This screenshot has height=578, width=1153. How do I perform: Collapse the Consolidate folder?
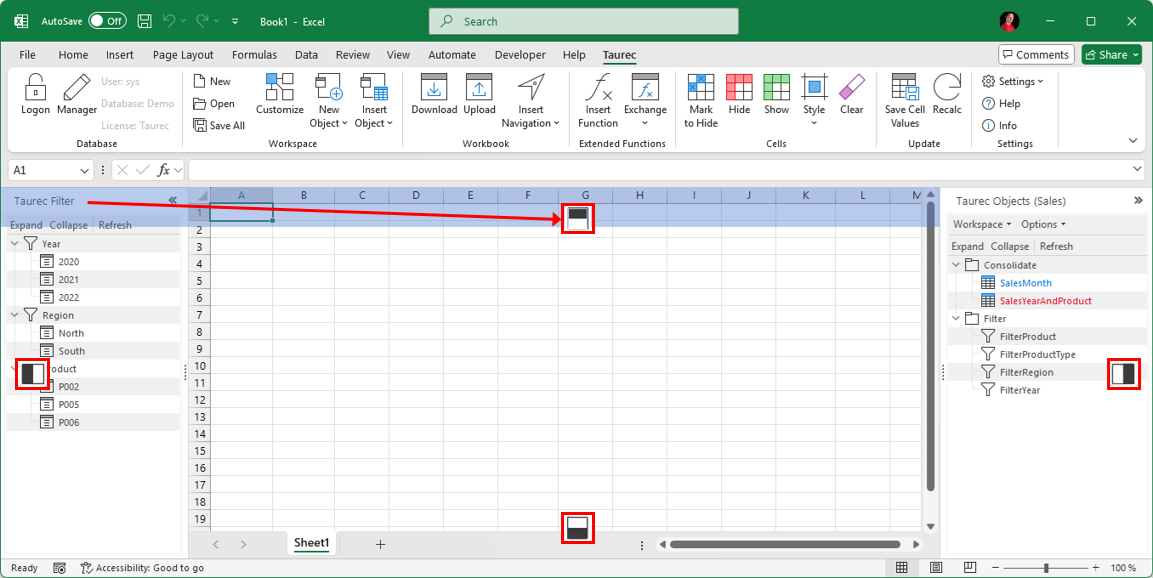click(x=956, y=265)
